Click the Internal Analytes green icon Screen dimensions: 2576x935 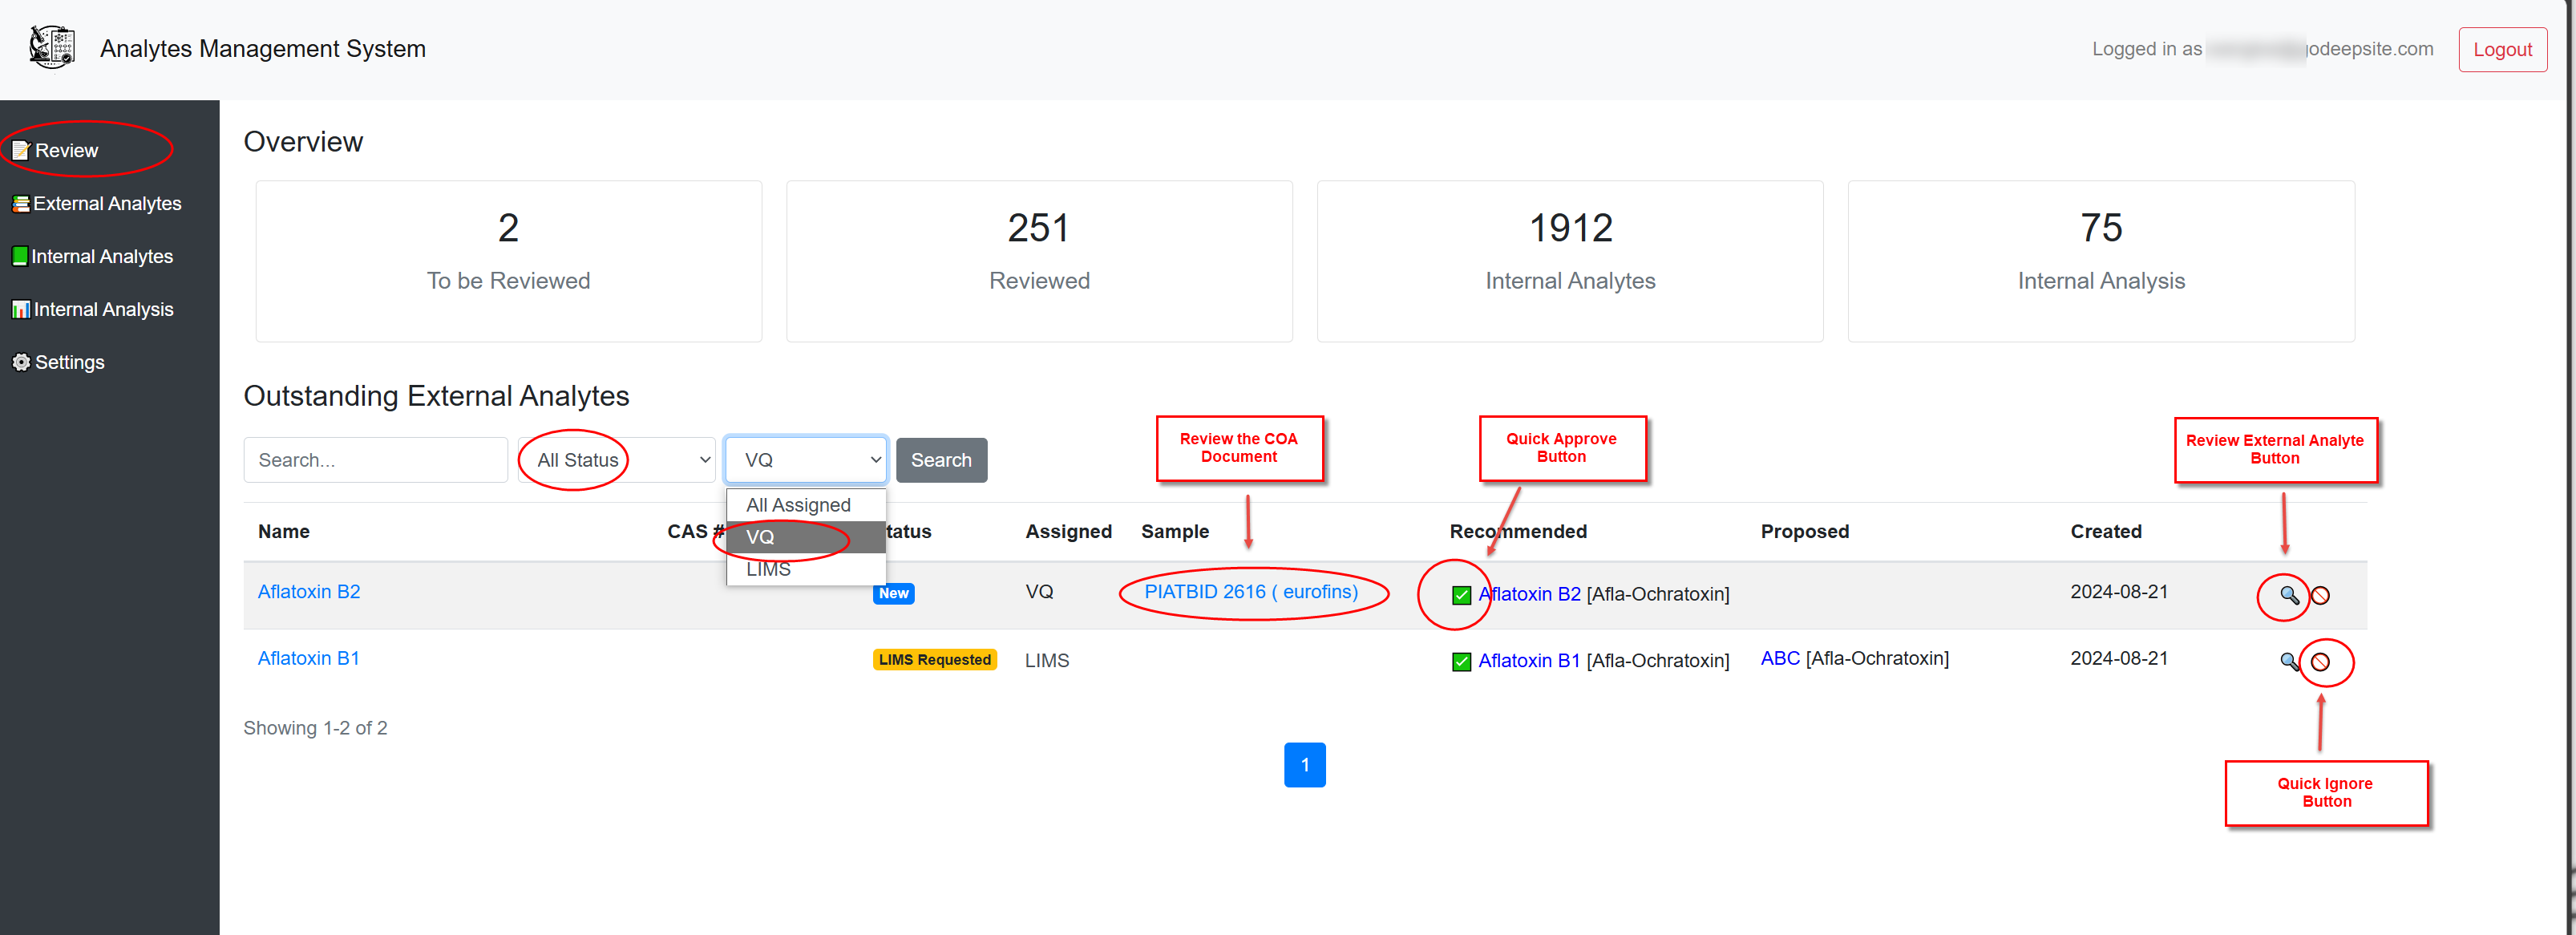[19, 257]
